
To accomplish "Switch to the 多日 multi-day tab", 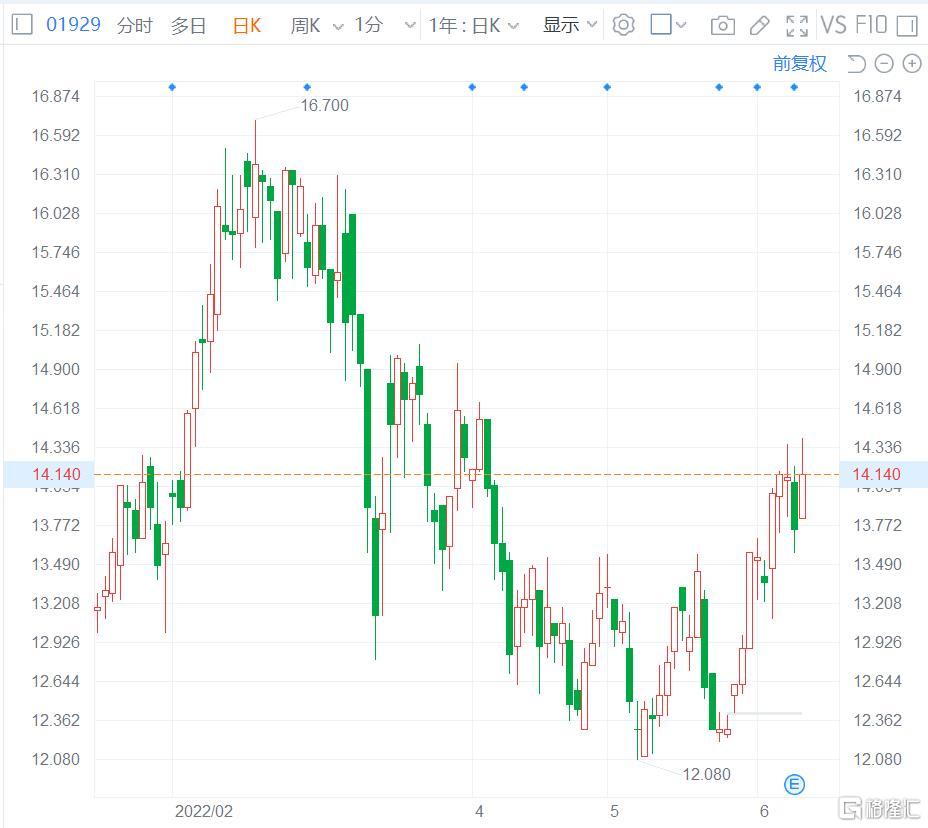I will point(188,26).
